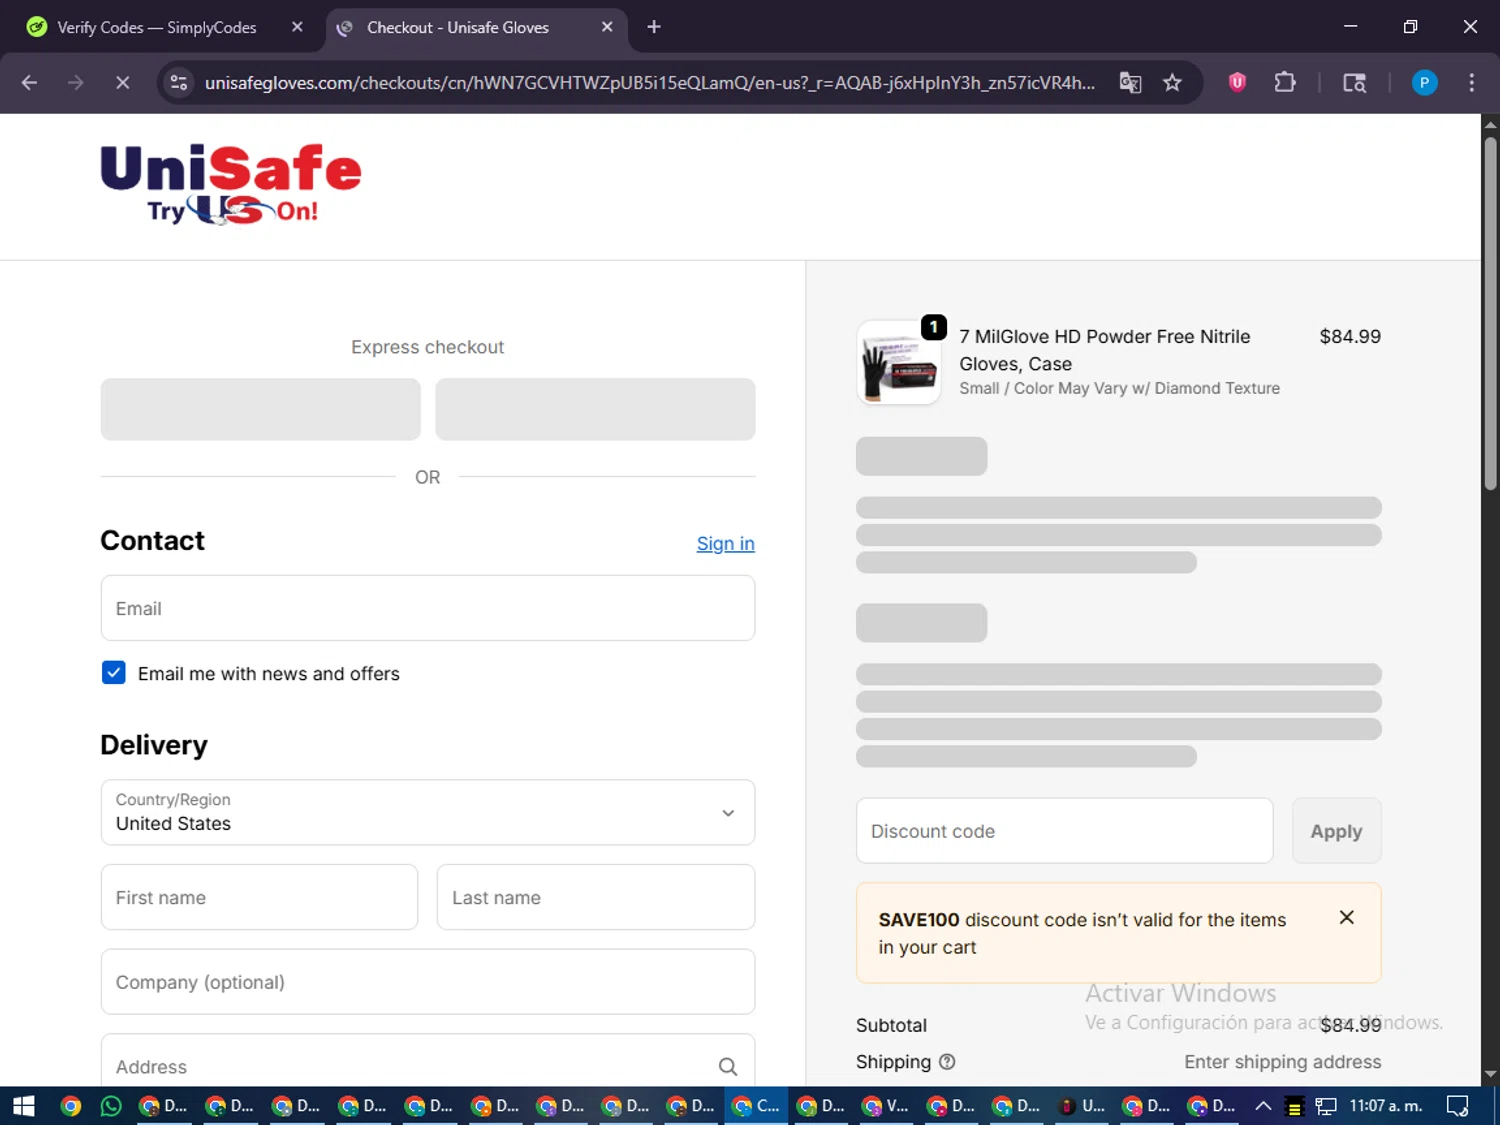Viewport: 1500px width, 1125px height.
Task: Click the page vertical scrollbar
Action: coord(1490,312)
